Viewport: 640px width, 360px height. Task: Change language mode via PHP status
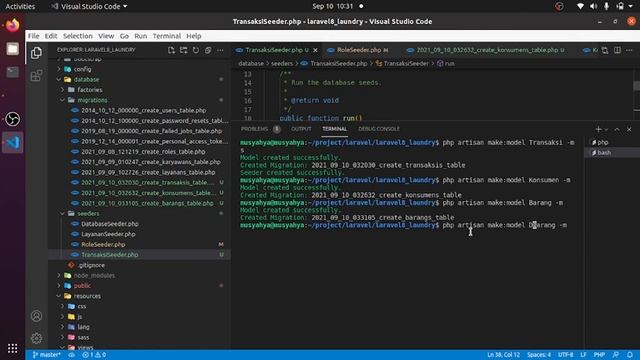(x=599, y=355)
